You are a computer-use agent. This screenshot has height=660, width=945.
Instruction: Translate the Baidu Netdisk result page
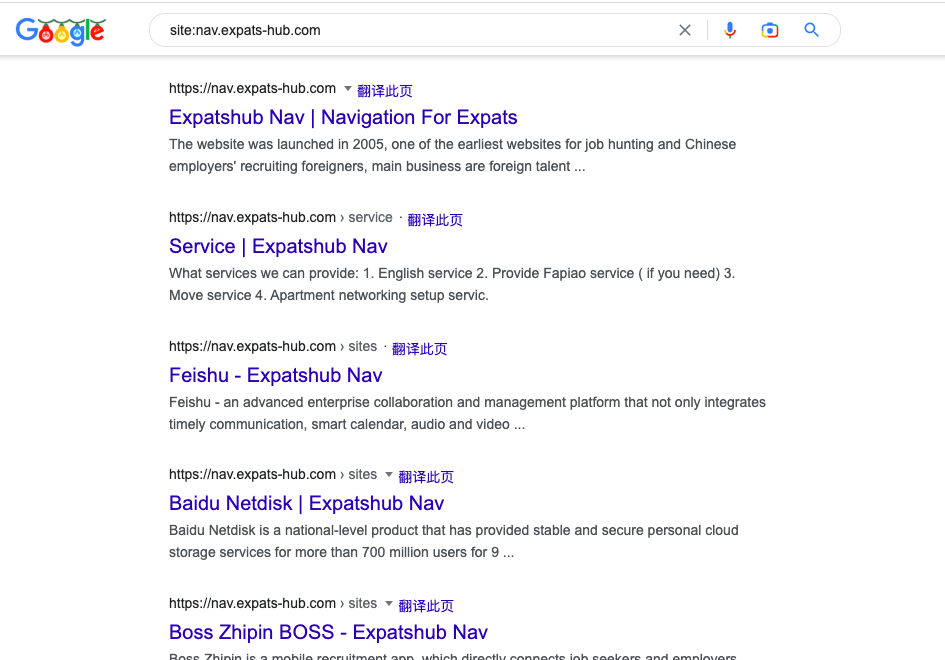pyautogui.click(x=425, y=477)
